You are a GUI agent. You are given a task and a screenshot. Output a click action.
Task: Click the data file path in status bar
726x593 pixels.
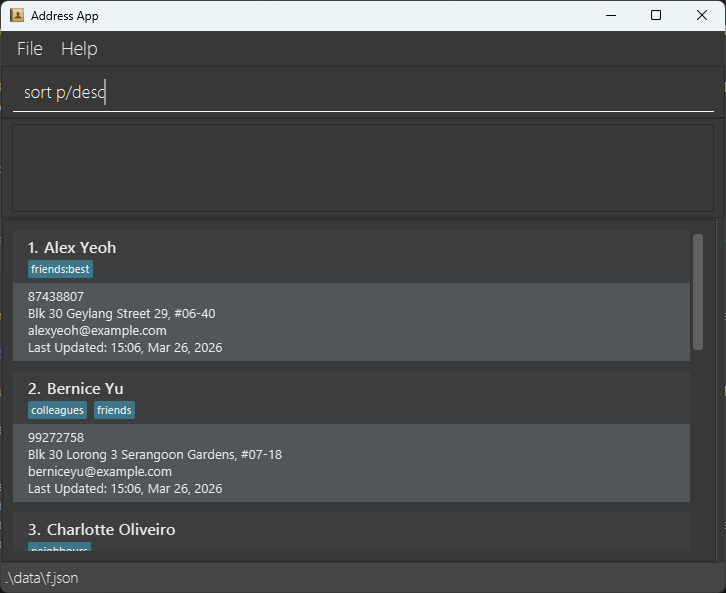point(41,578)
